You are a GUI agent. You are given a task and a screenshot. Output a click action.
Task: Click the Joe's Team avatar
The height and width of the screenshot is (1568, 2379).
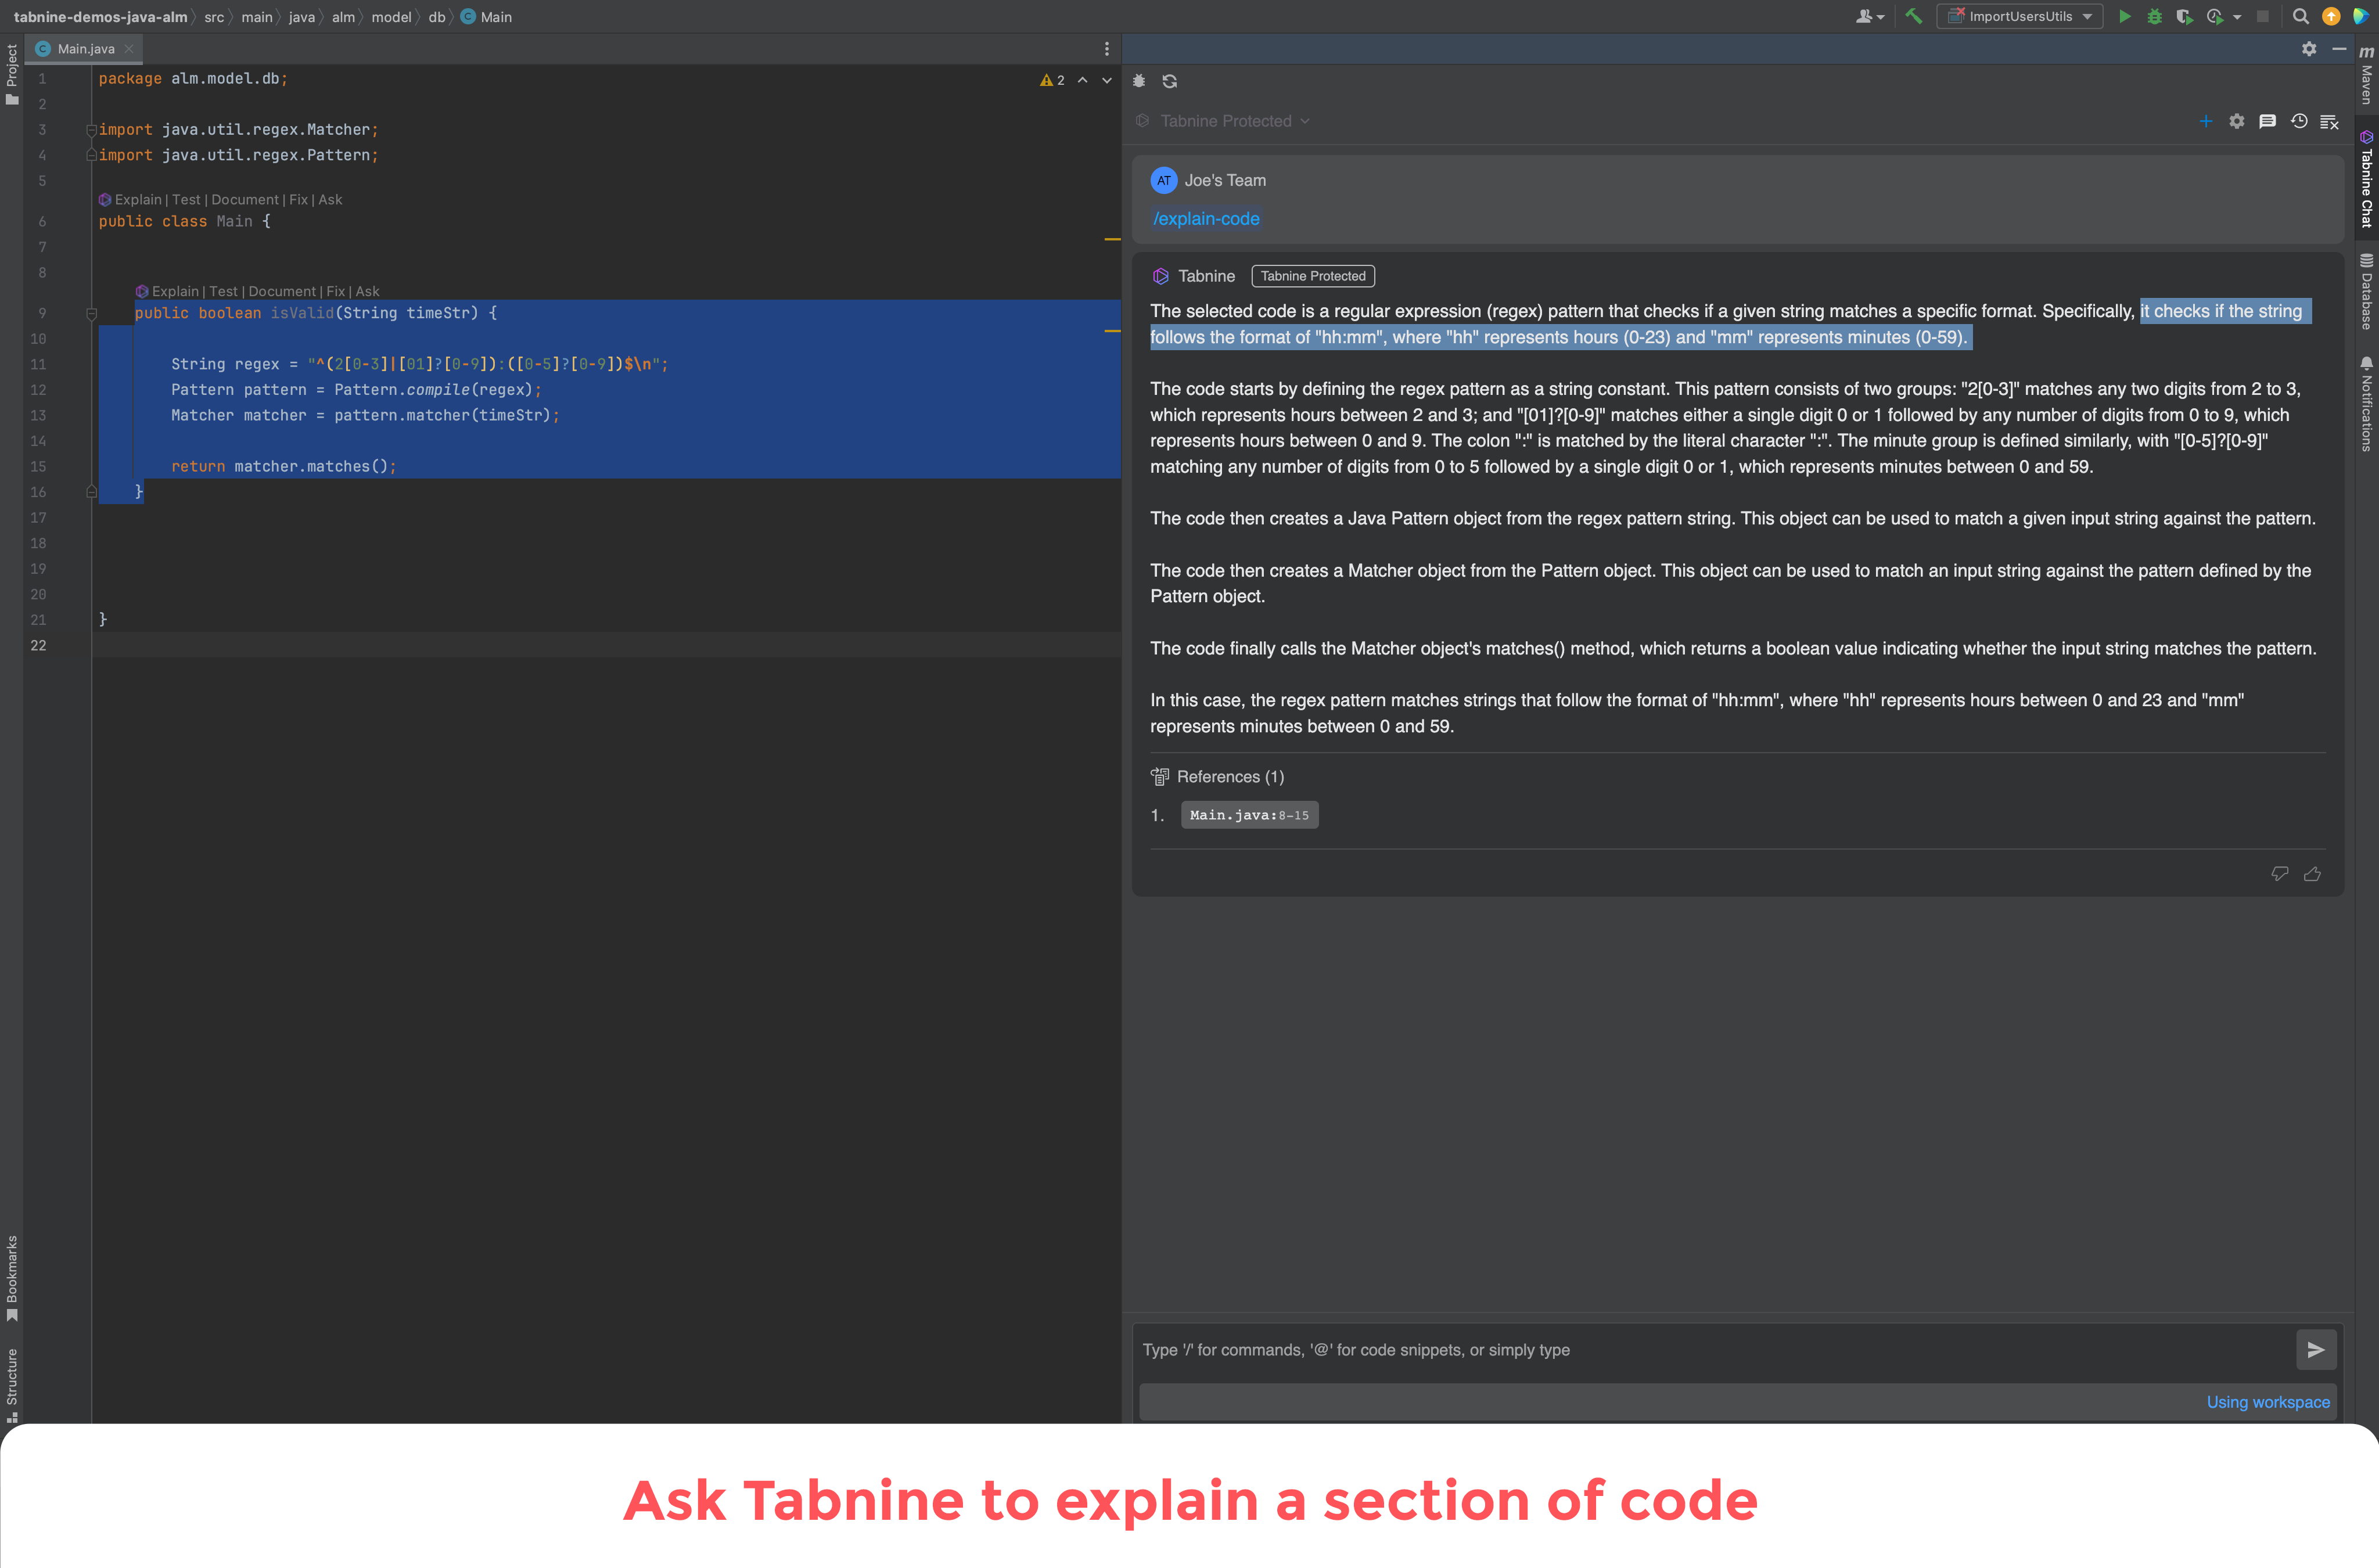click(x=1163, y=181)
